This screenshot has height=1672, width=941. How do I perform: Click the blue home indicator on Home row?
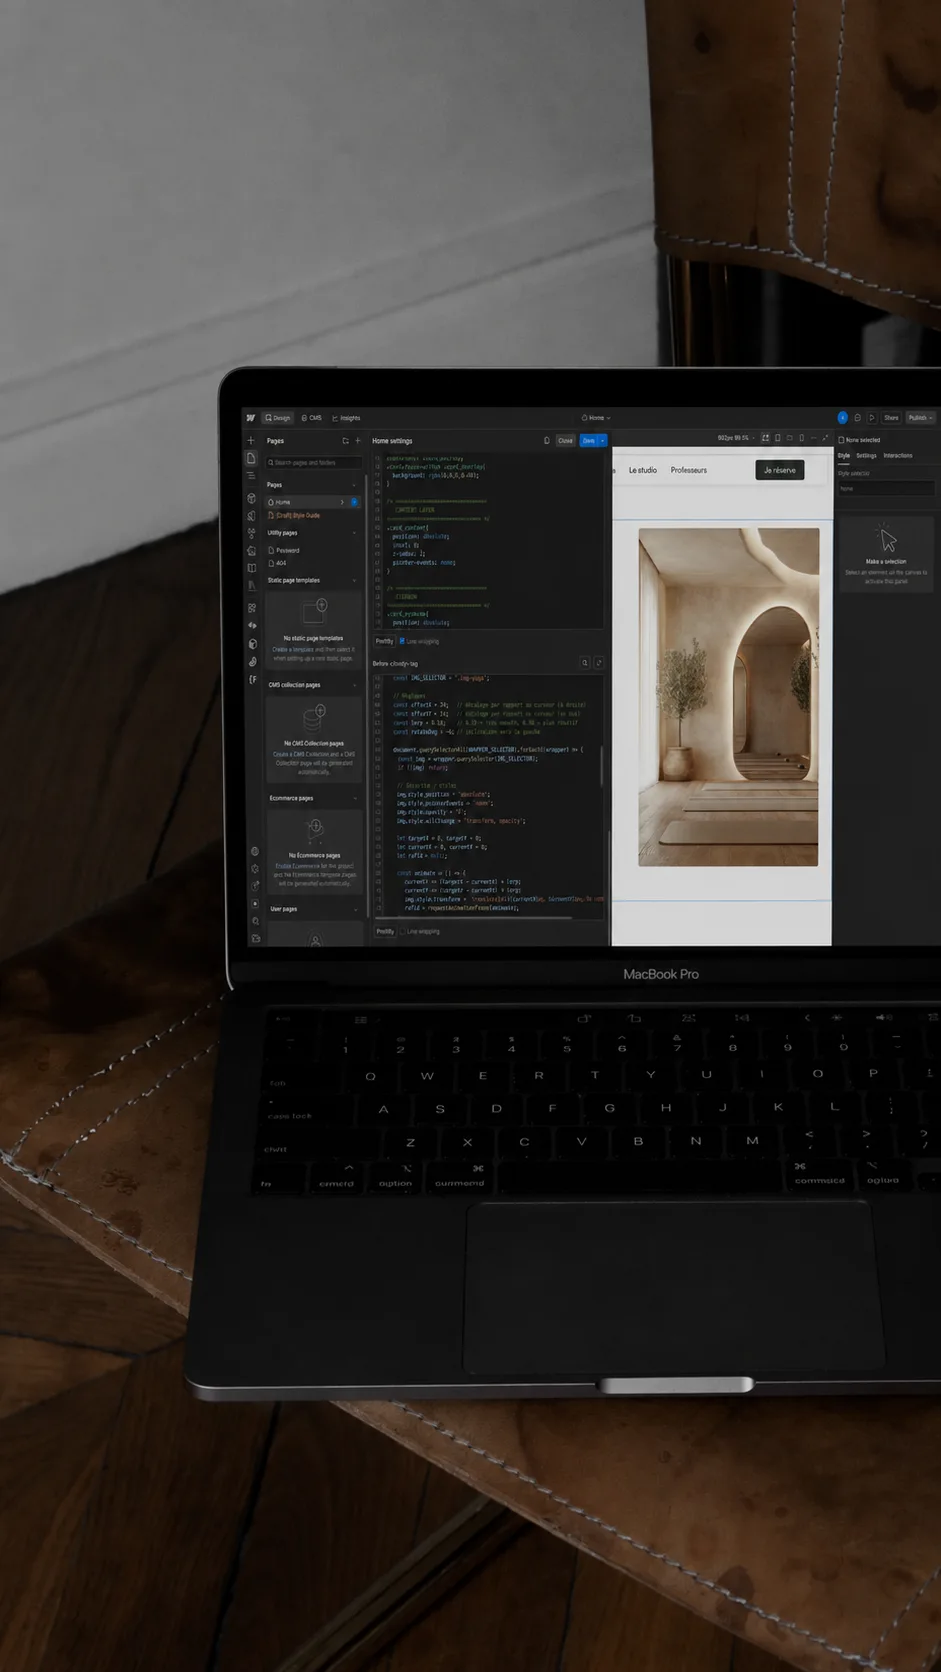(354, 502)
